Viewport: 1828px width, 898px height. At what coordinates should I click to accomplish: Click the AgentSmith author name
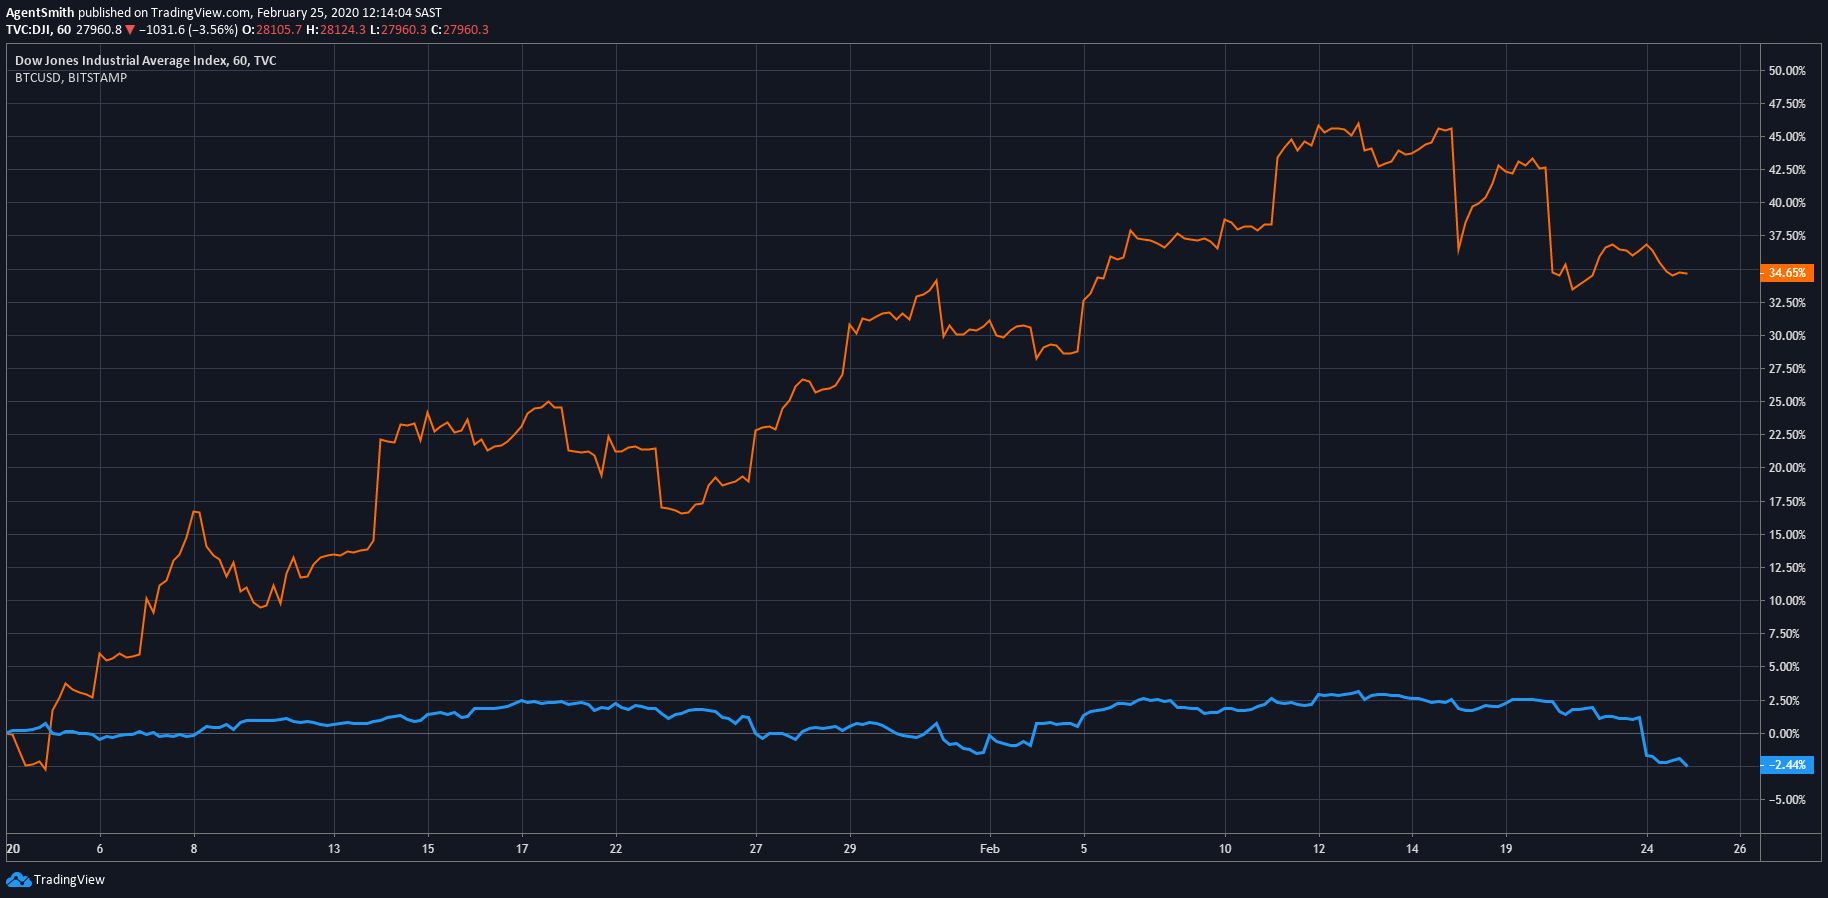40,13
